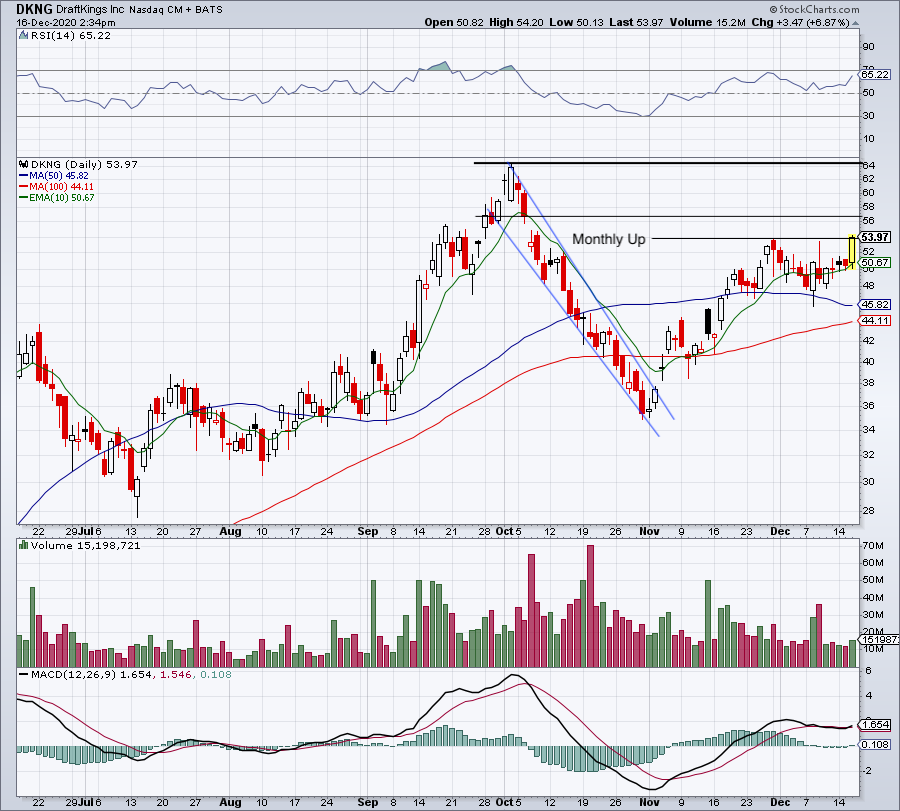900x811 pixels.
Task: Click the 16-Dec-2020 2:34pm timestamp
Action: (66, 23)
